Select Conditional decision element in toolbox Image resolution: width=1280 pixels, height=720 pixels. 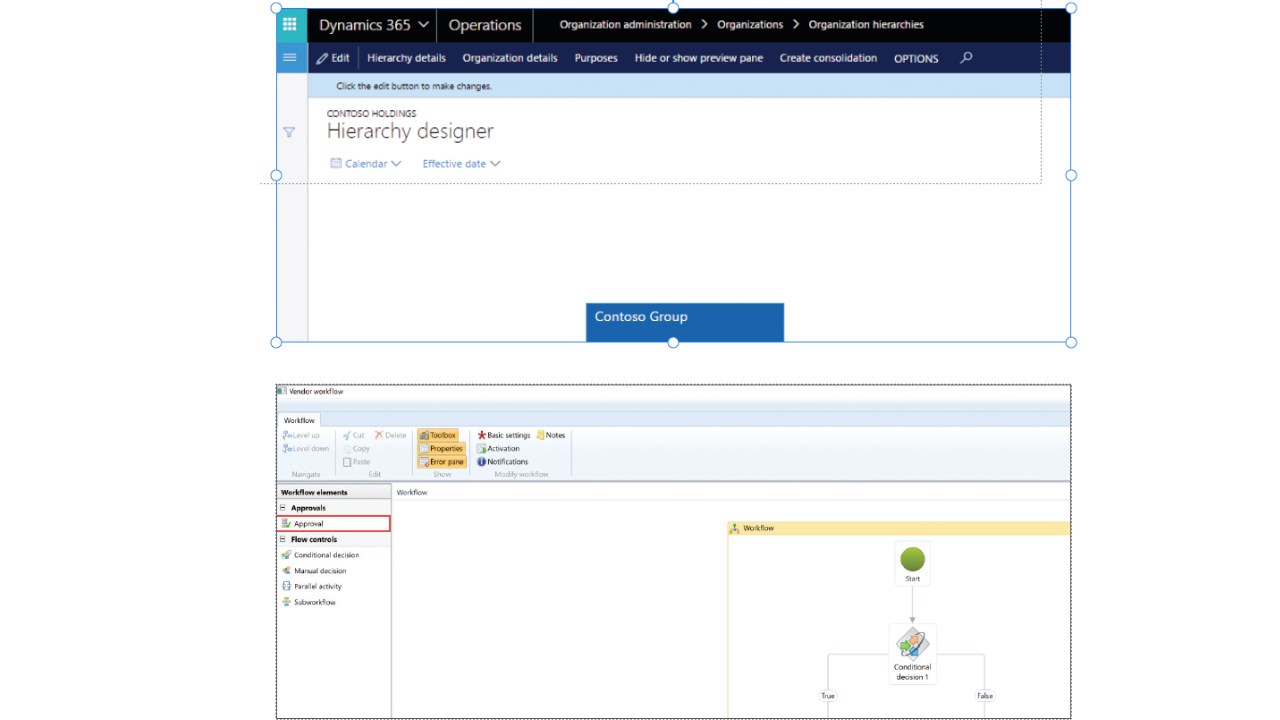click(x=320, y=555)
